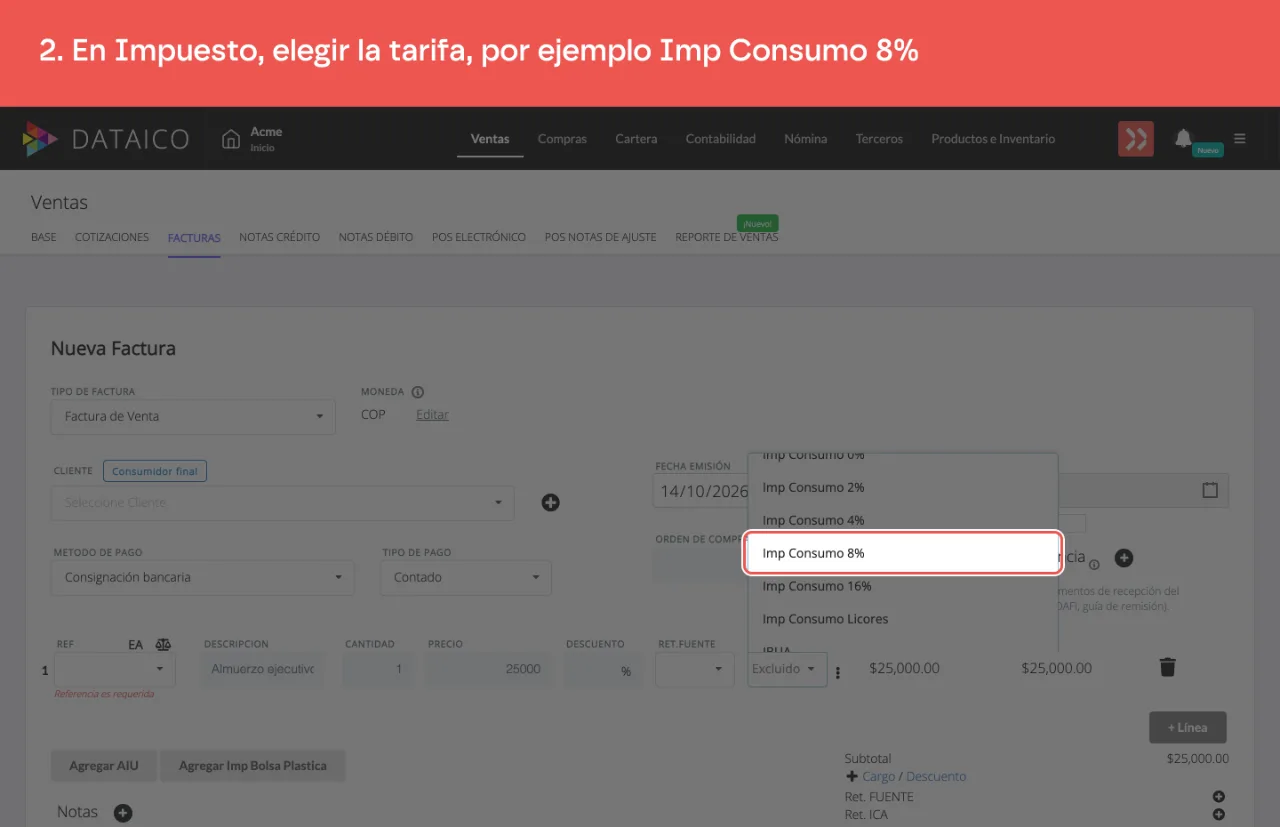The height and width of the screenshot is (827, 1280).
Task: Open Contabilidad menu
Action: (720, 139)
